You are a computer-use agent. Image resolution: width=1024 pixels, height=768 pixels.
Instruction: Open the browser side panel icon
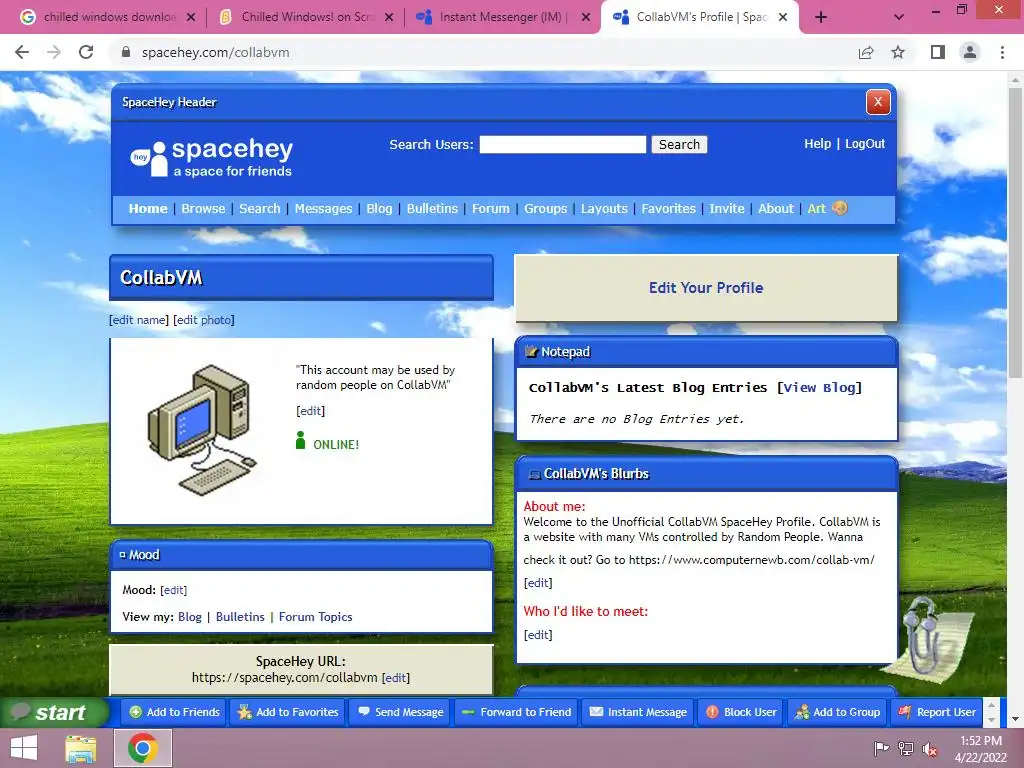point(938,52)
